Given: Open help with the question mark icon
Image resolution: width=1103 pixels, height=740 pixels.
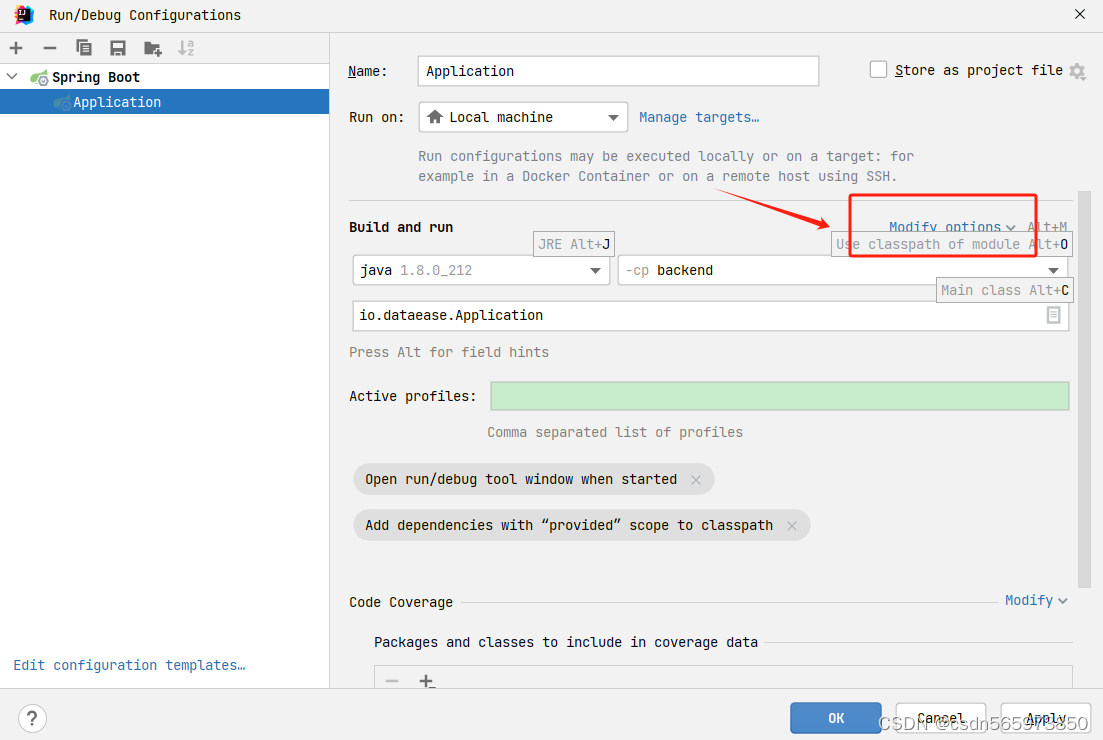Looking at the screenshot, I should pyautogui.click(x=32, y=718).
